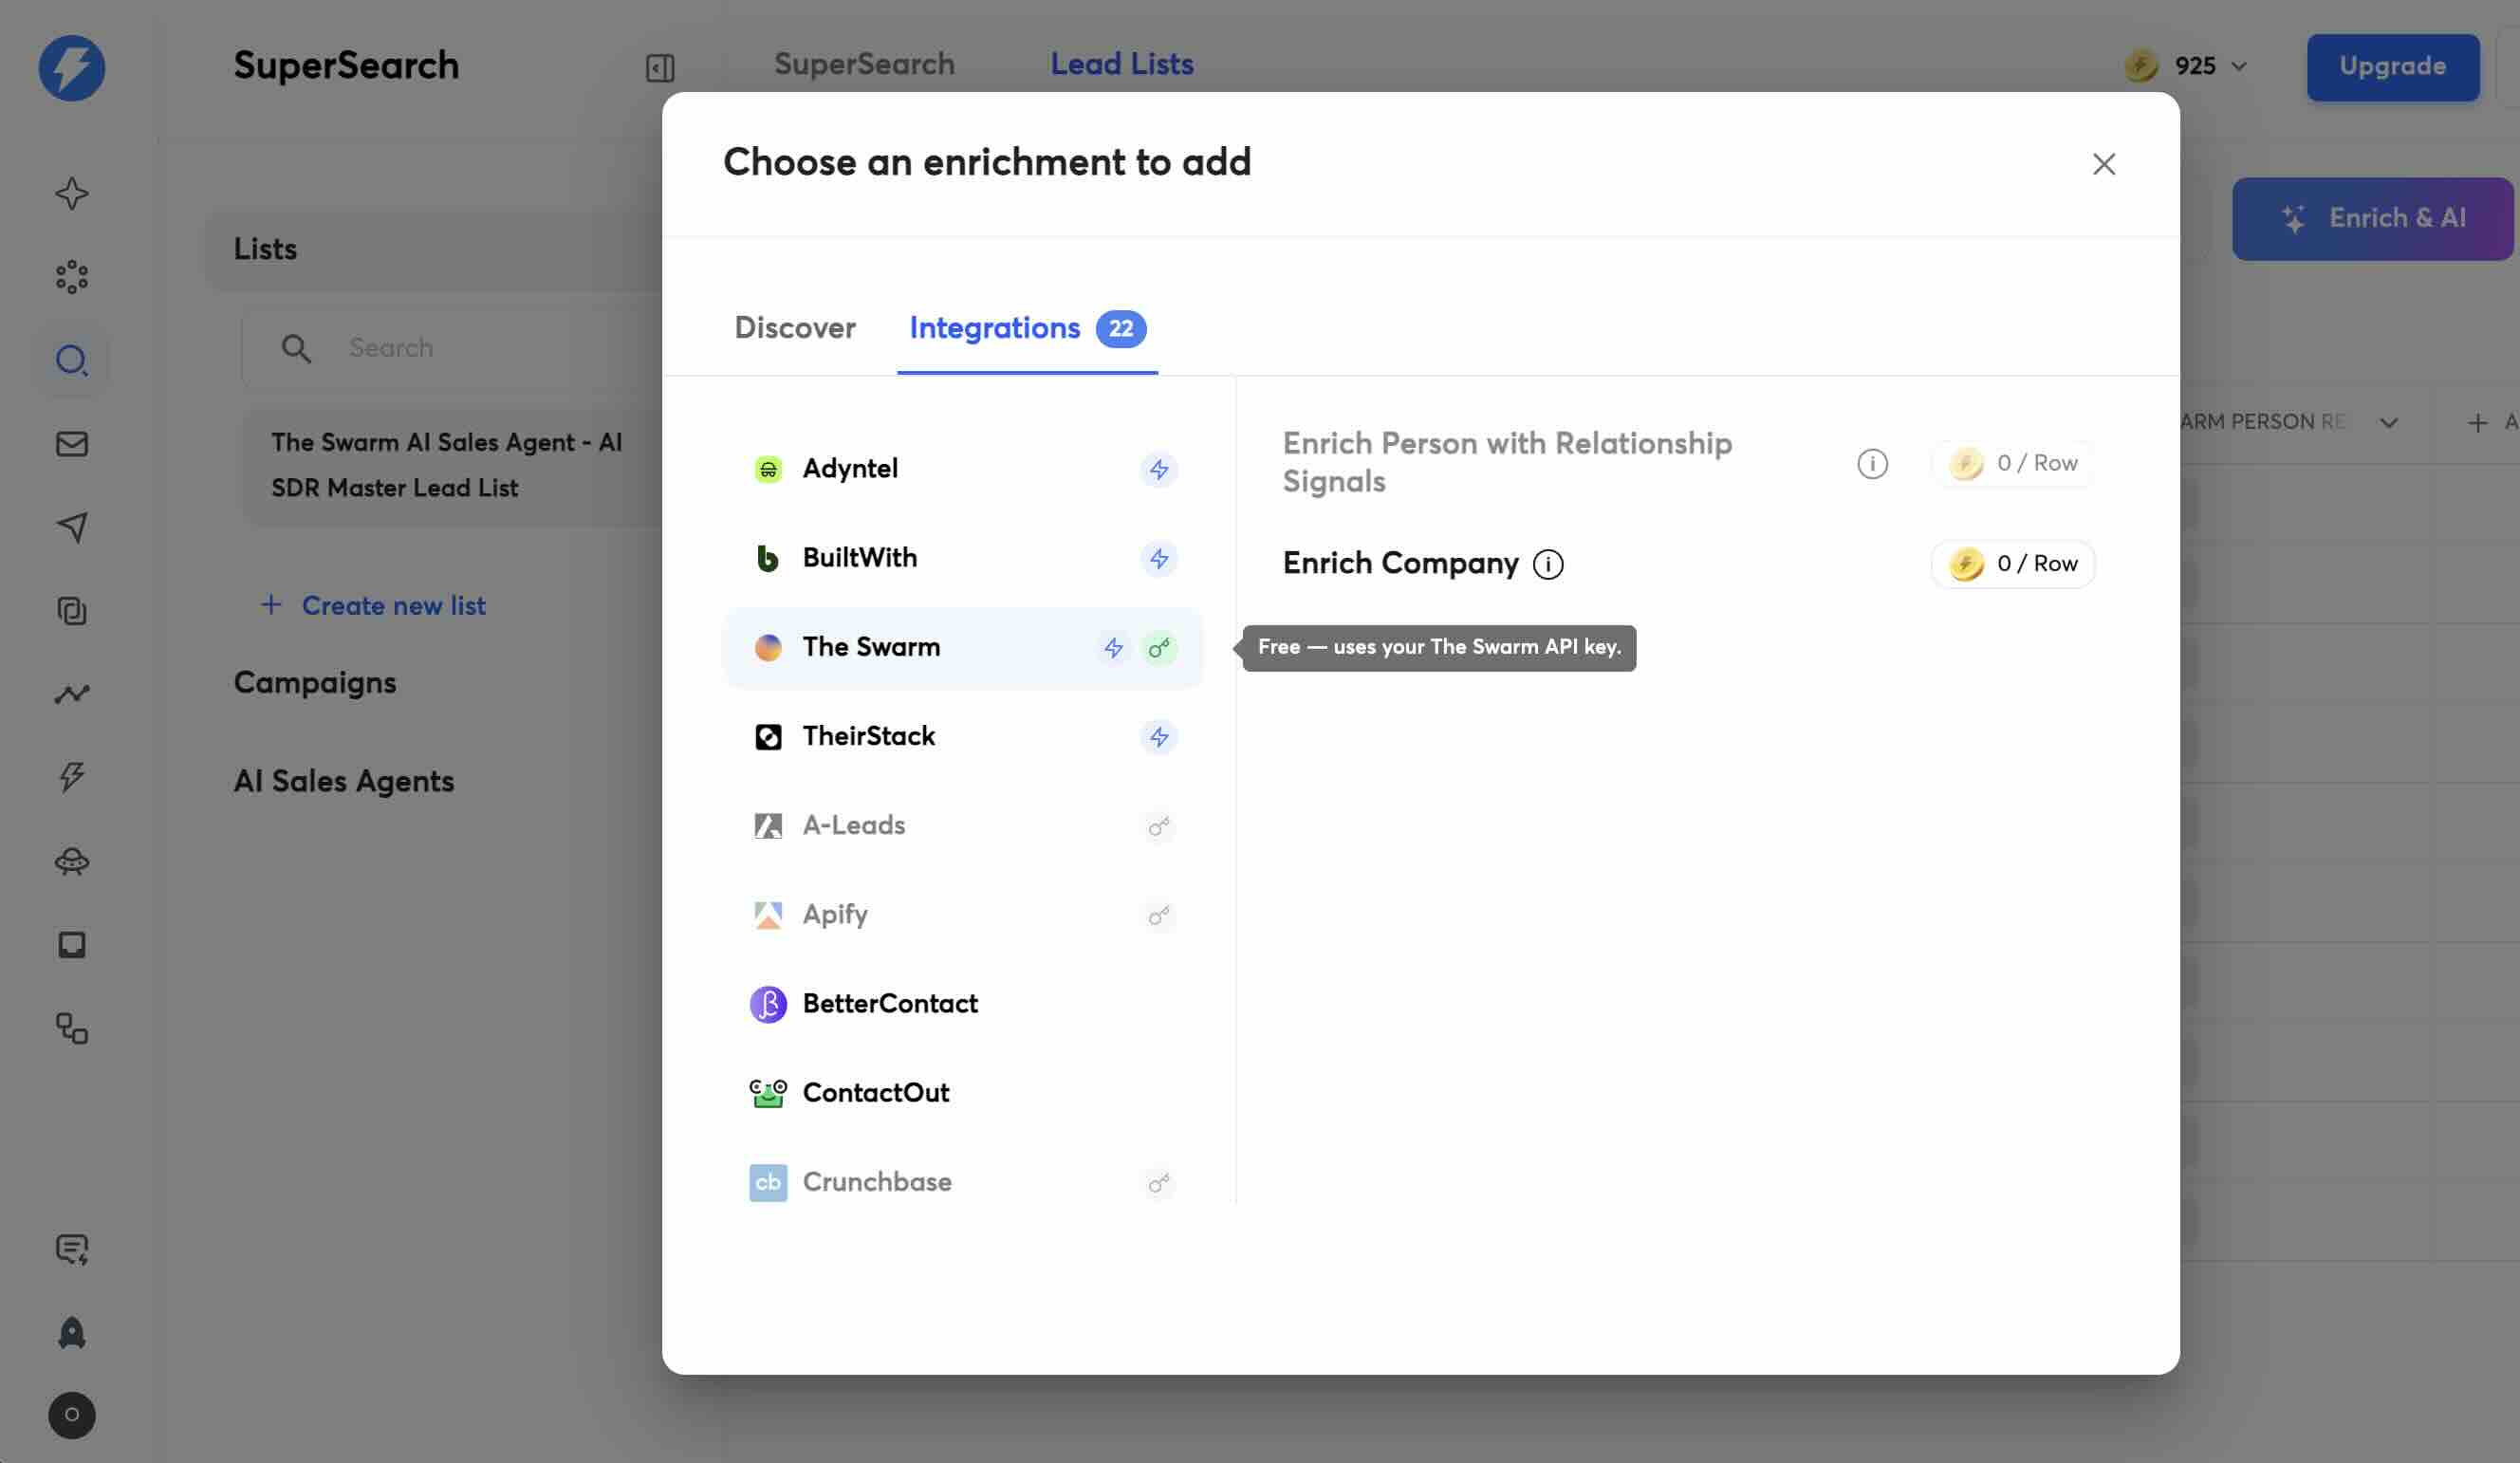Open the Lists section header
The image size is (2520, 1463).
(x=434, y=249)
